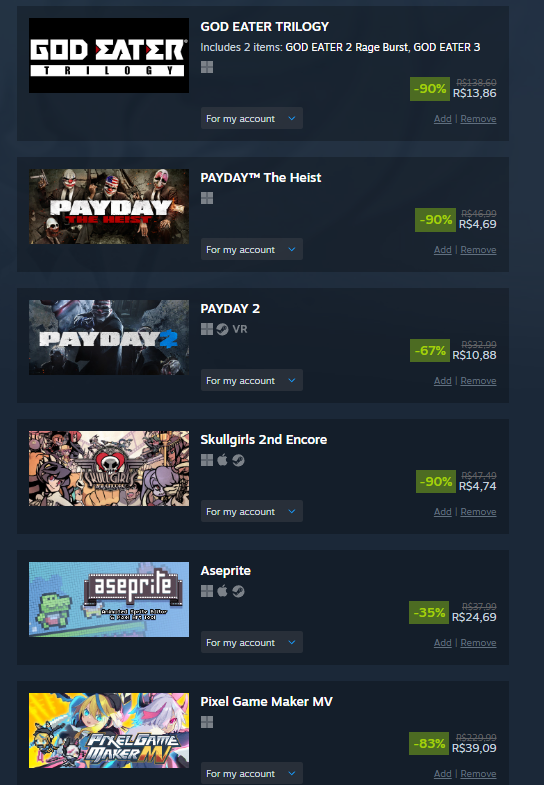Click the Apple macOS icon under Skullgirls 2nd Encore
This screenshot has height=785, width=544.
[x=222, y=460]
